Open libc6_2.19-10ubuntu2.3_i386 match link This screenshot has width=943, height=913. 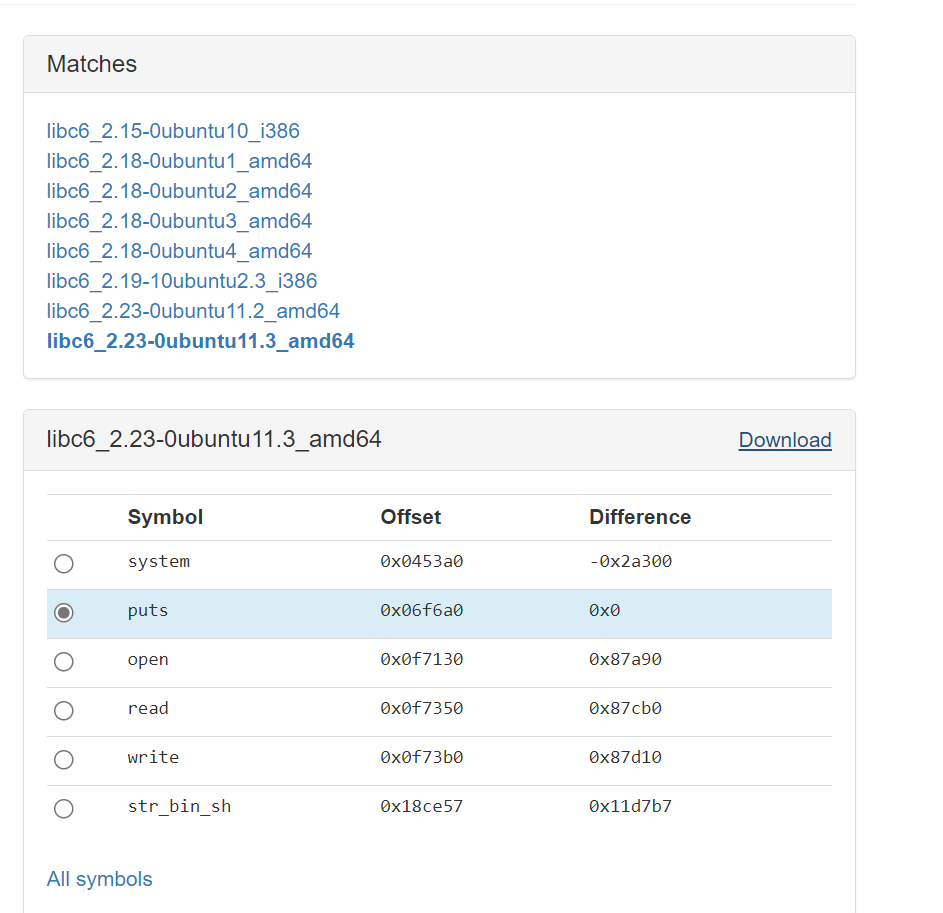(182, 281)
